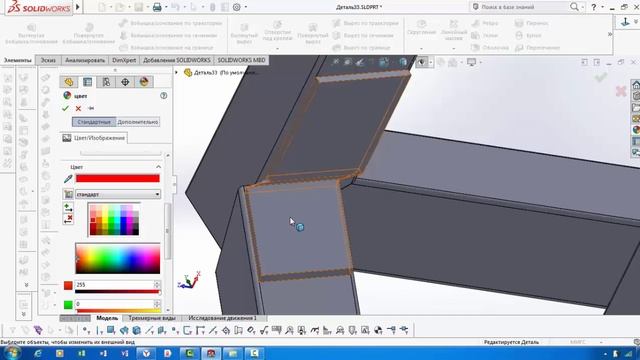Open Yandex browser from taskbar

pos(146,353)
